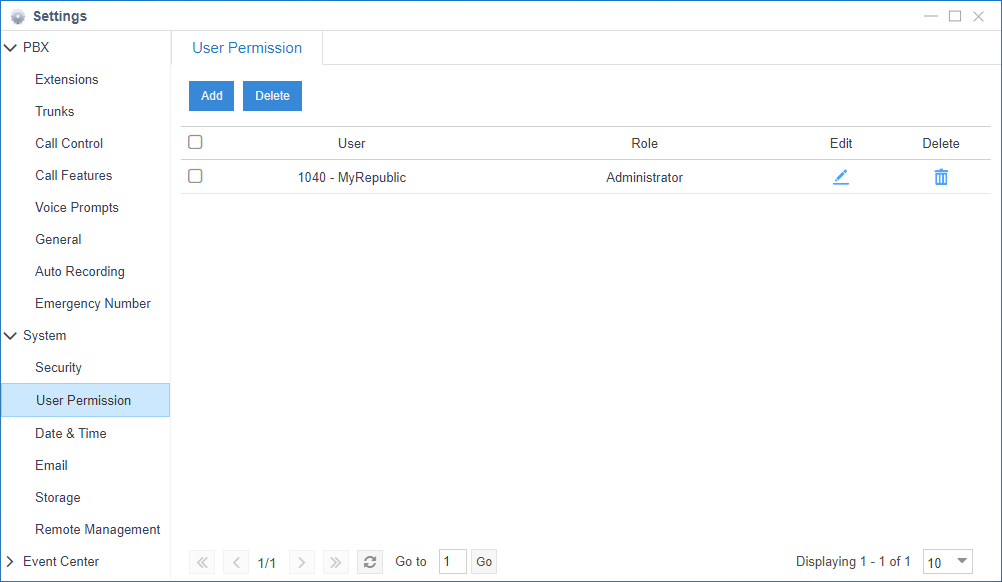Advance to the next page
The width and height of the screenshot is (1002, 582).
301,561
